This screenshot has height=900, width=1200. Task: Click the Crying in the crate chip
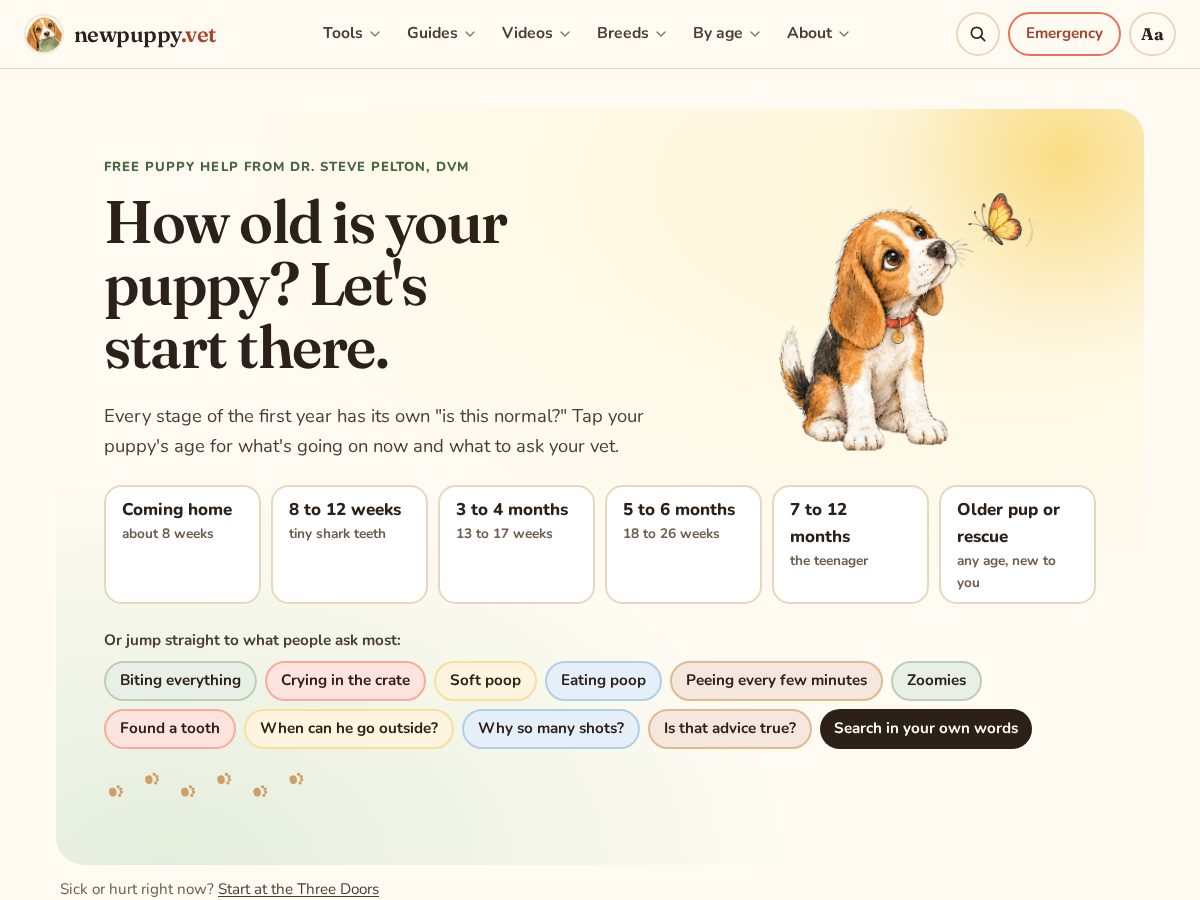(345, 681)
